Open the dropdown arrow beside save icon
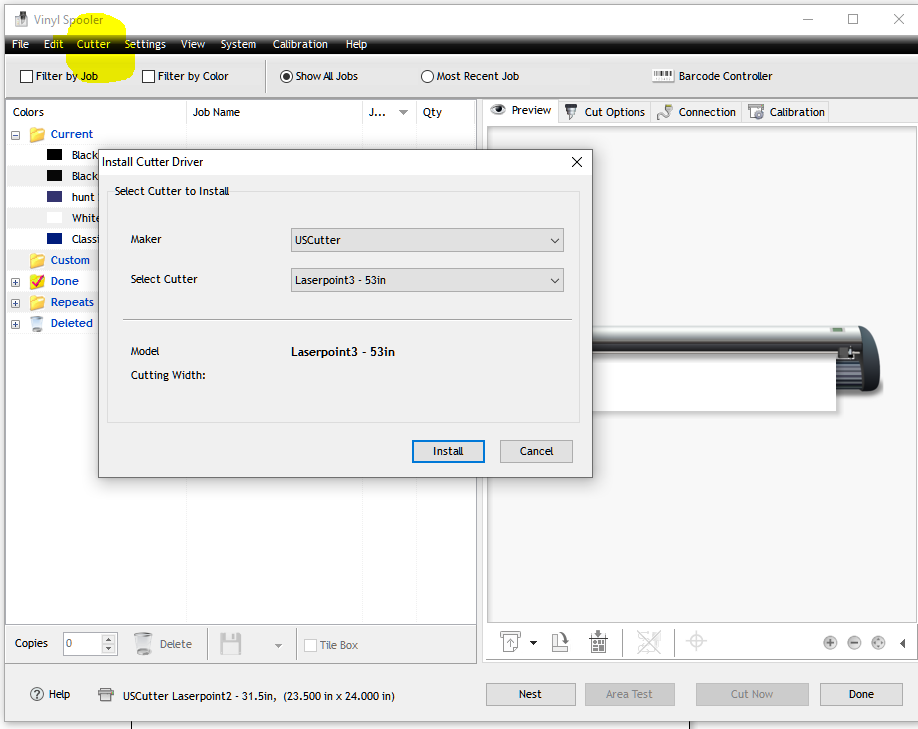The image size is (918, 729). [278, 645]
